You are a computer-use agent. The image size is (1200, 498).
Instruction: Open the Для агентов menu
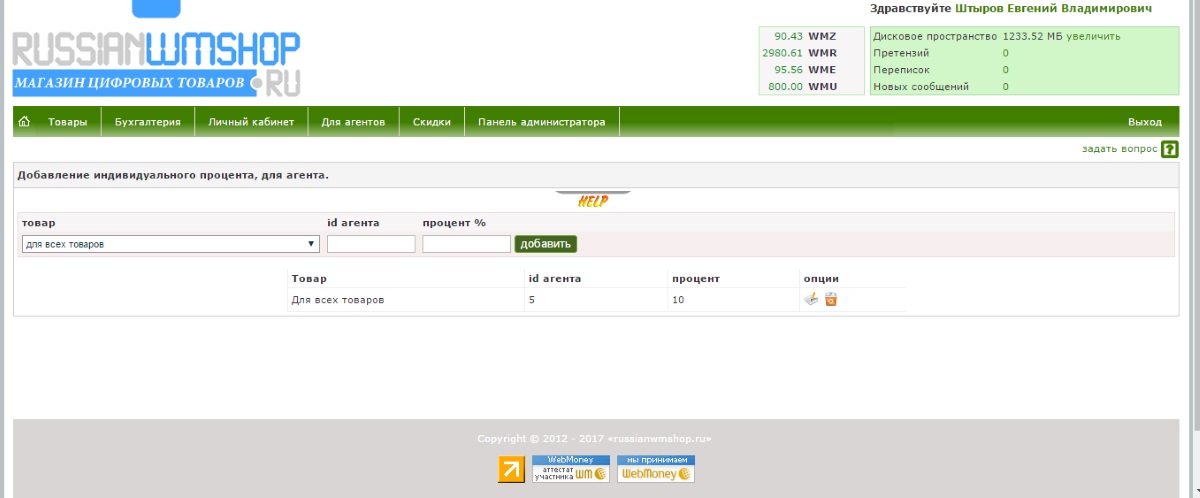coord(353,122)
